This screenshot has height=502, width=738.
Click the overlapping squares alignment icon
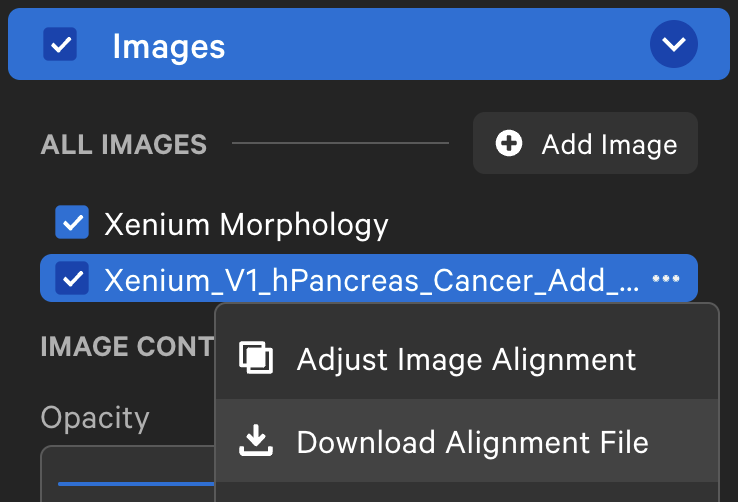click(x=256, y=358)
